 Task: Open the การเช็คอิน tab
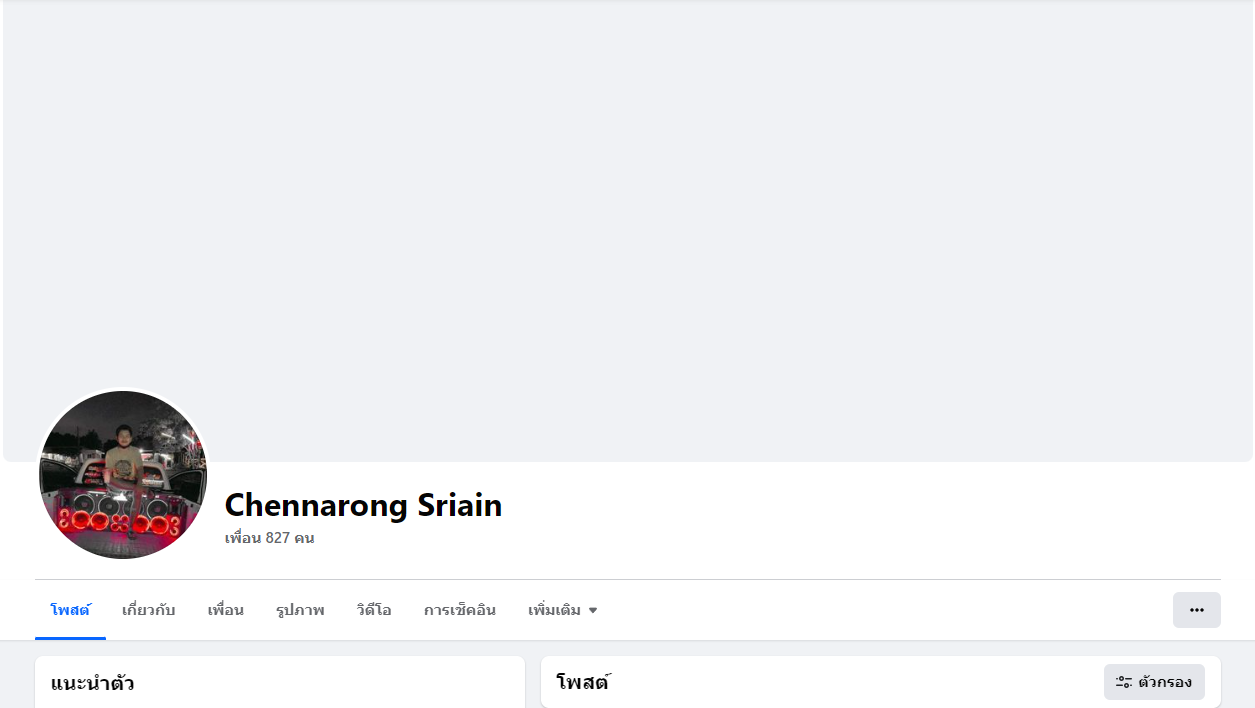459,610
